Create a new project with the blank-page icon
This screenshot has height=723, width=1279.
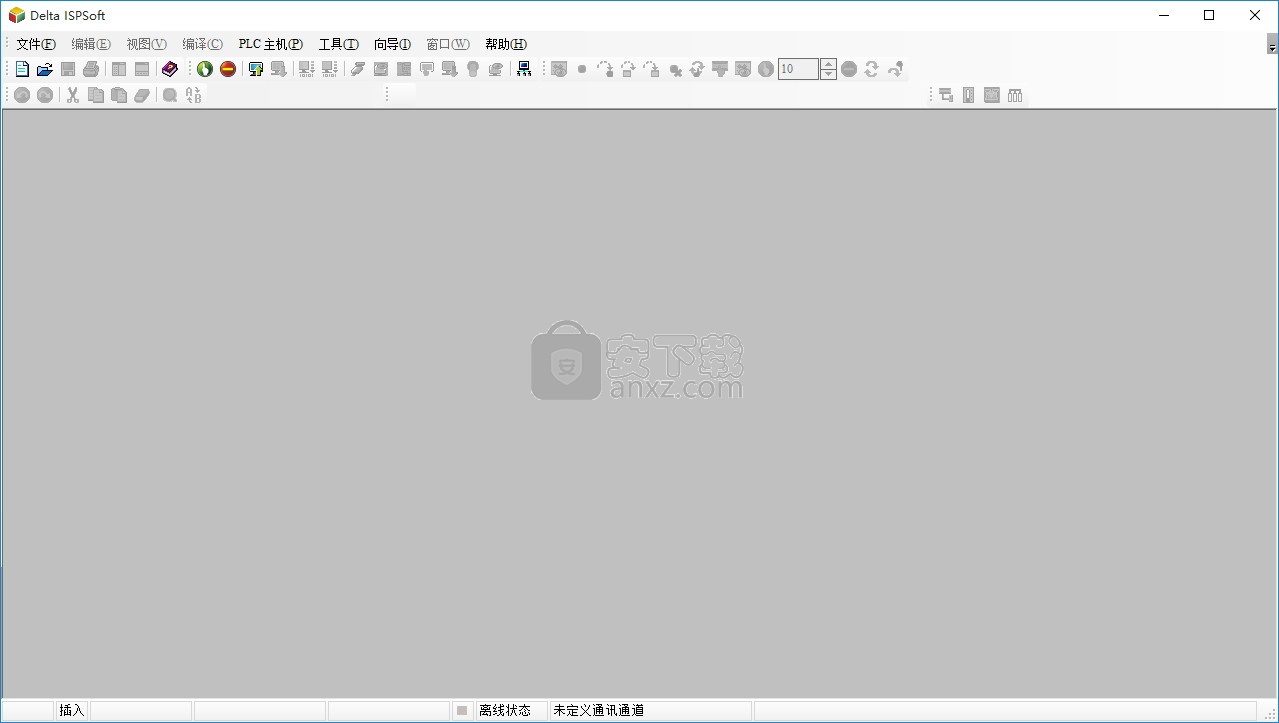pos(22,69)
